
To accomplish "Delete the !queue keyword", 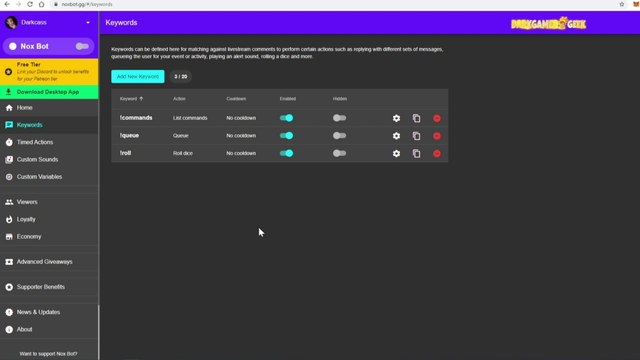I will coord(437,136).
